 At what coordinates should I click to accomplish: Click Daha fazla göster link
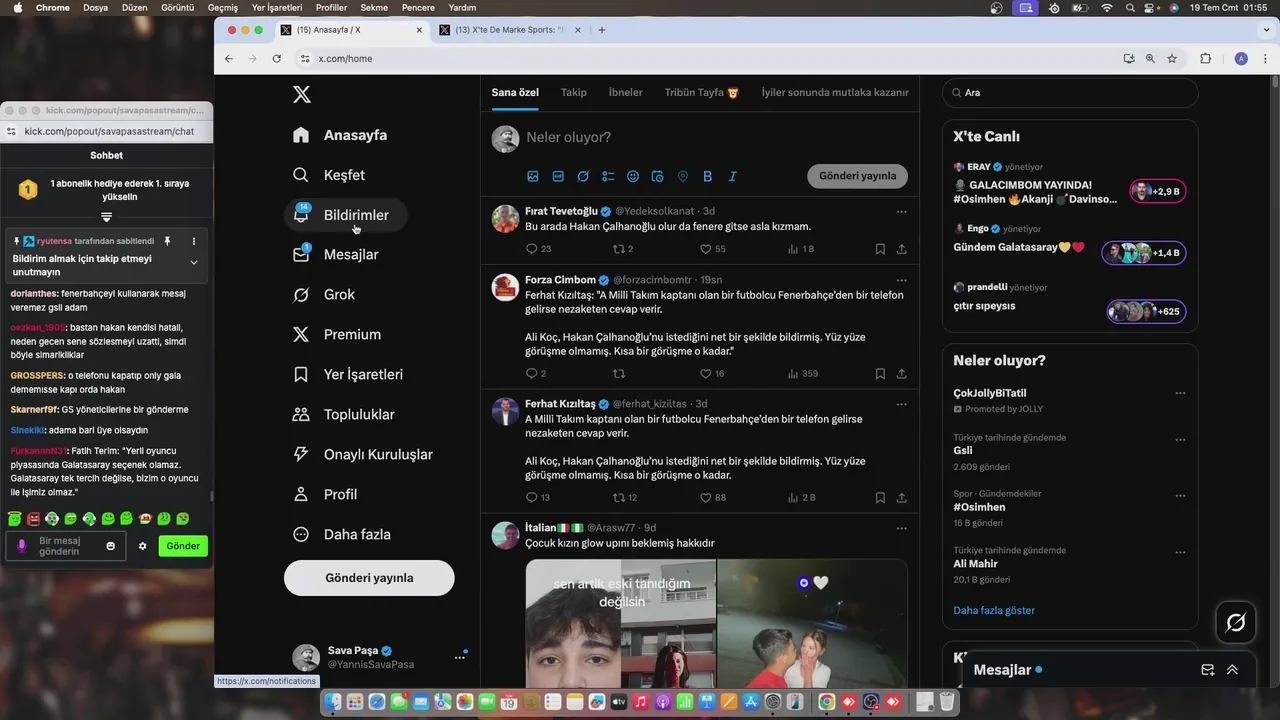point(994,610)
